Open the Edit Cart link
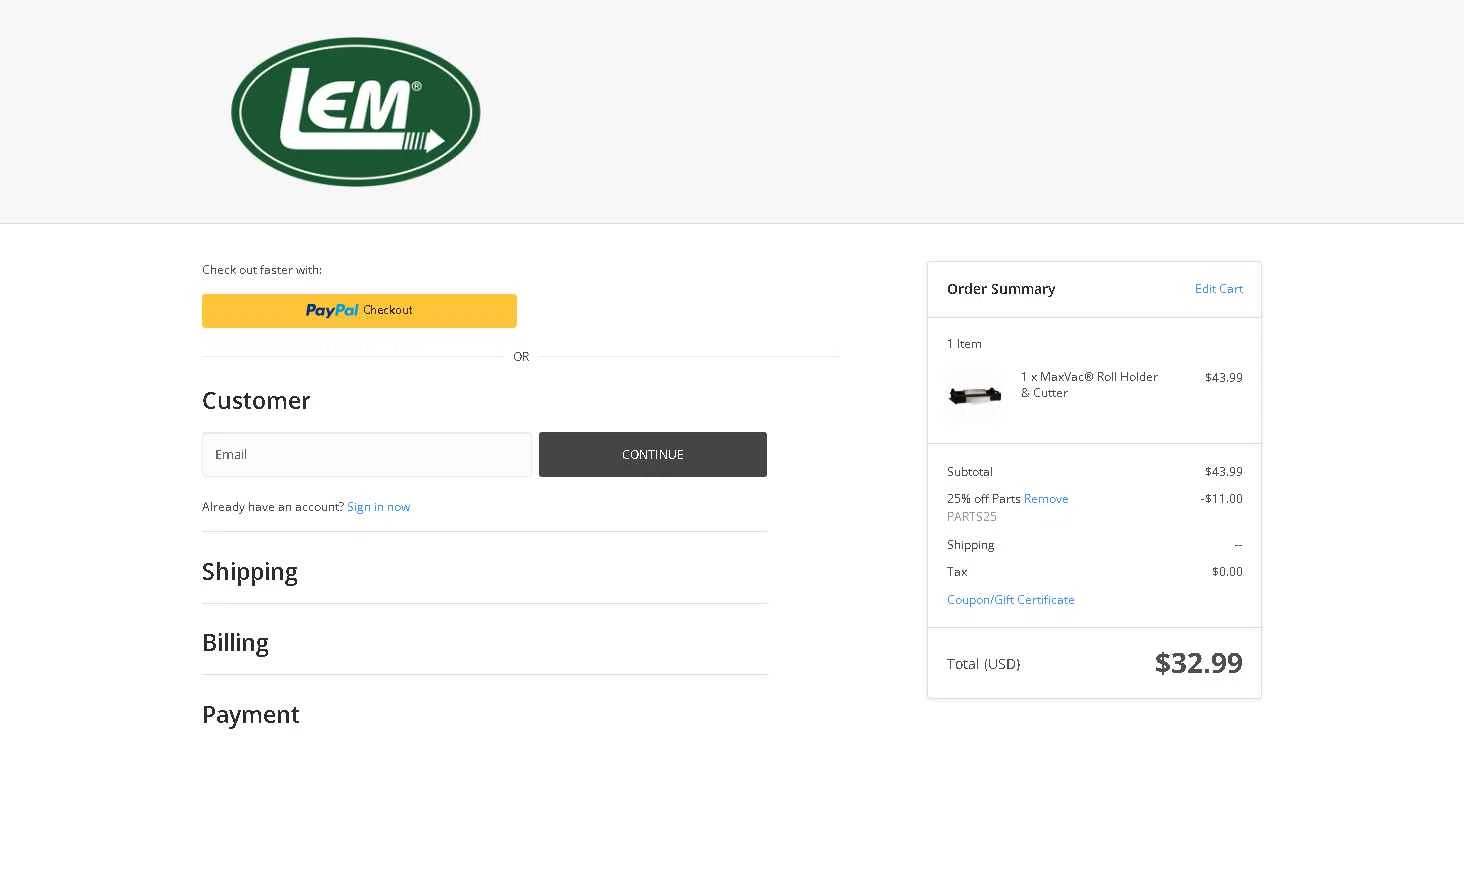 (1218, 289)
